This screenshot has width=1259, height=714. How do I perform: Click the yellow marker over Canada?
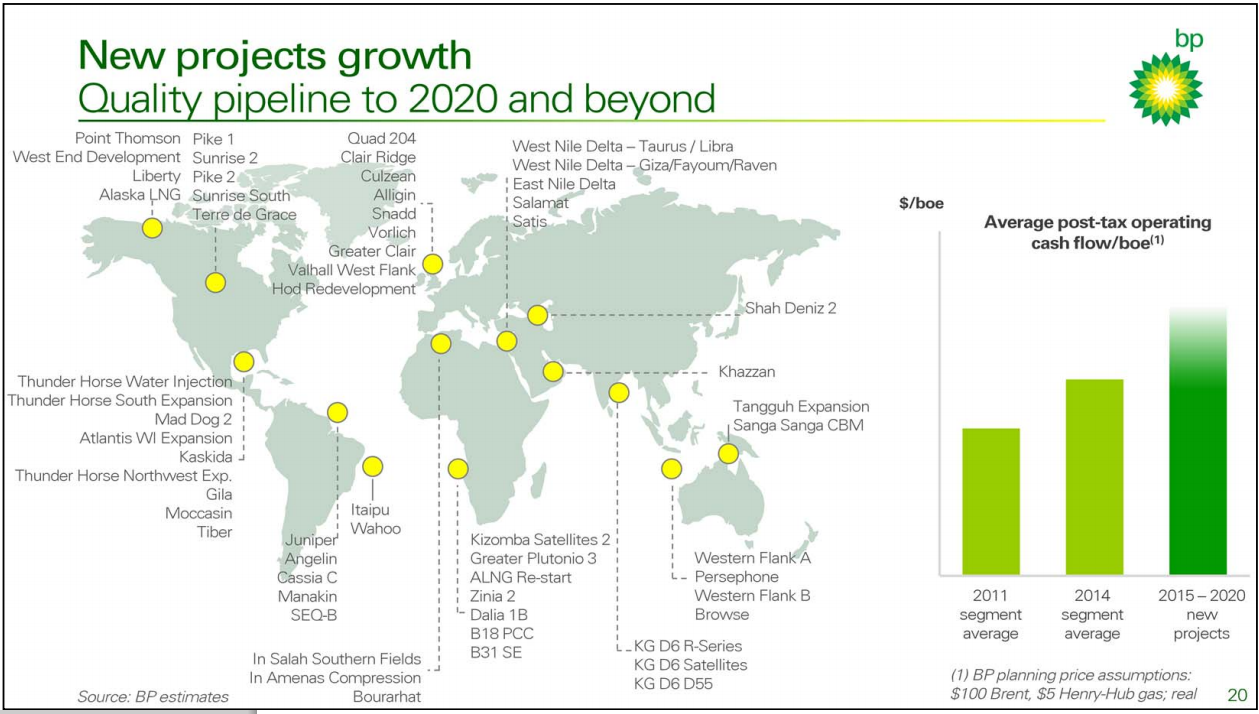click(216, 283)
